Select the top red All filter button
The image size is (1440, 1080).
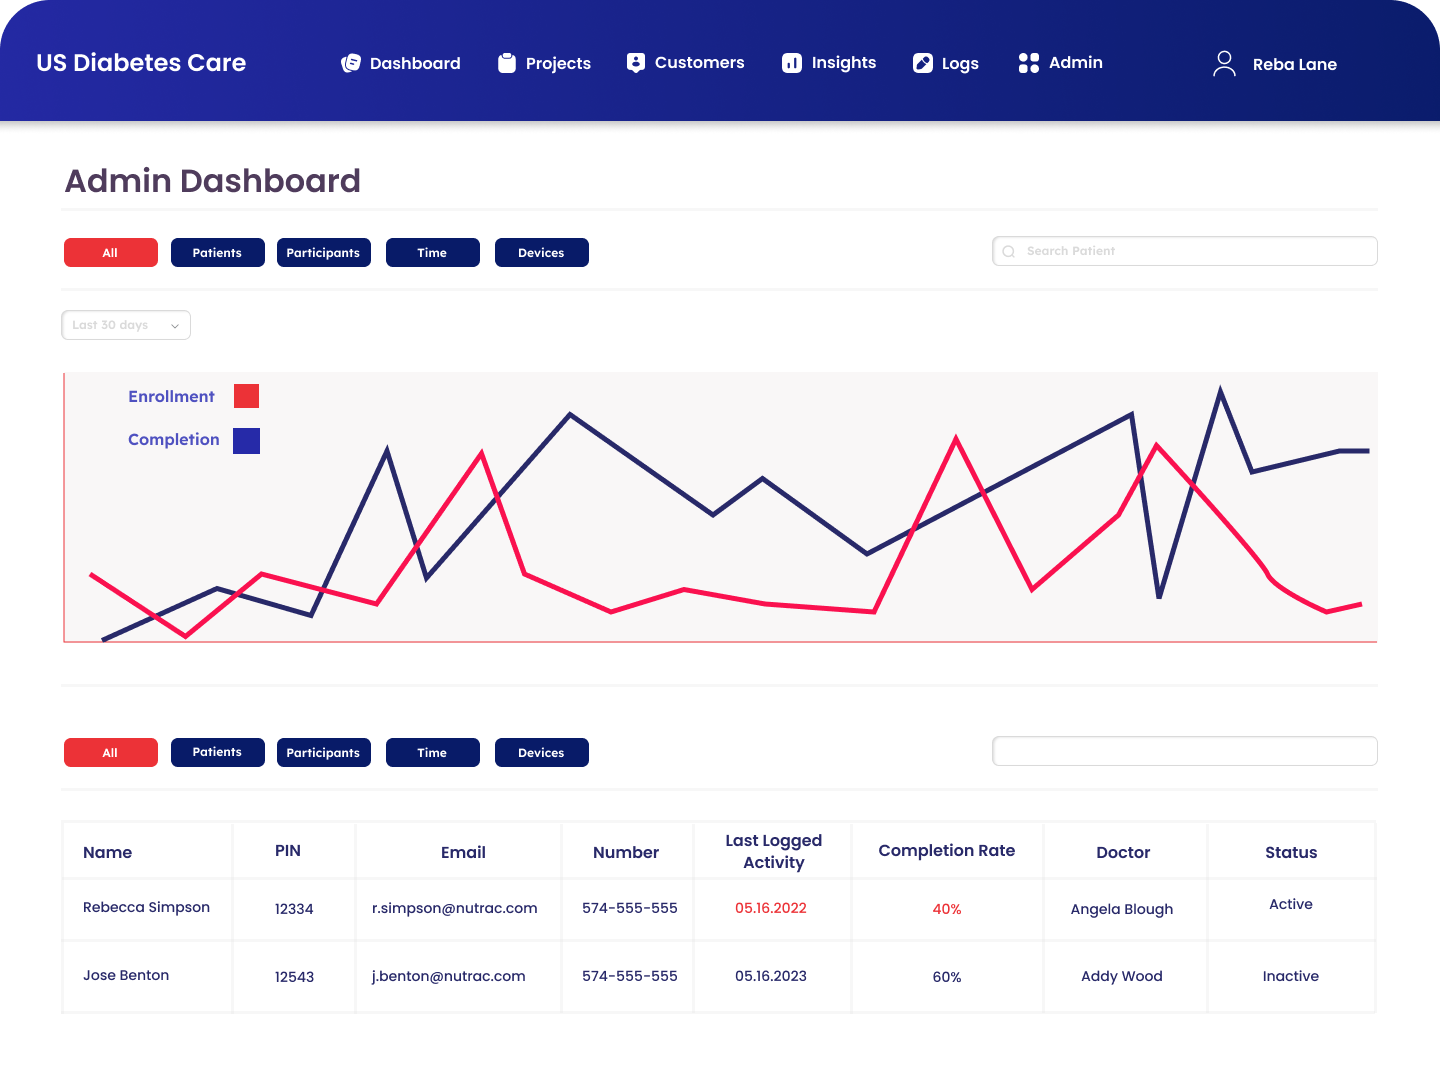(111, 252)
